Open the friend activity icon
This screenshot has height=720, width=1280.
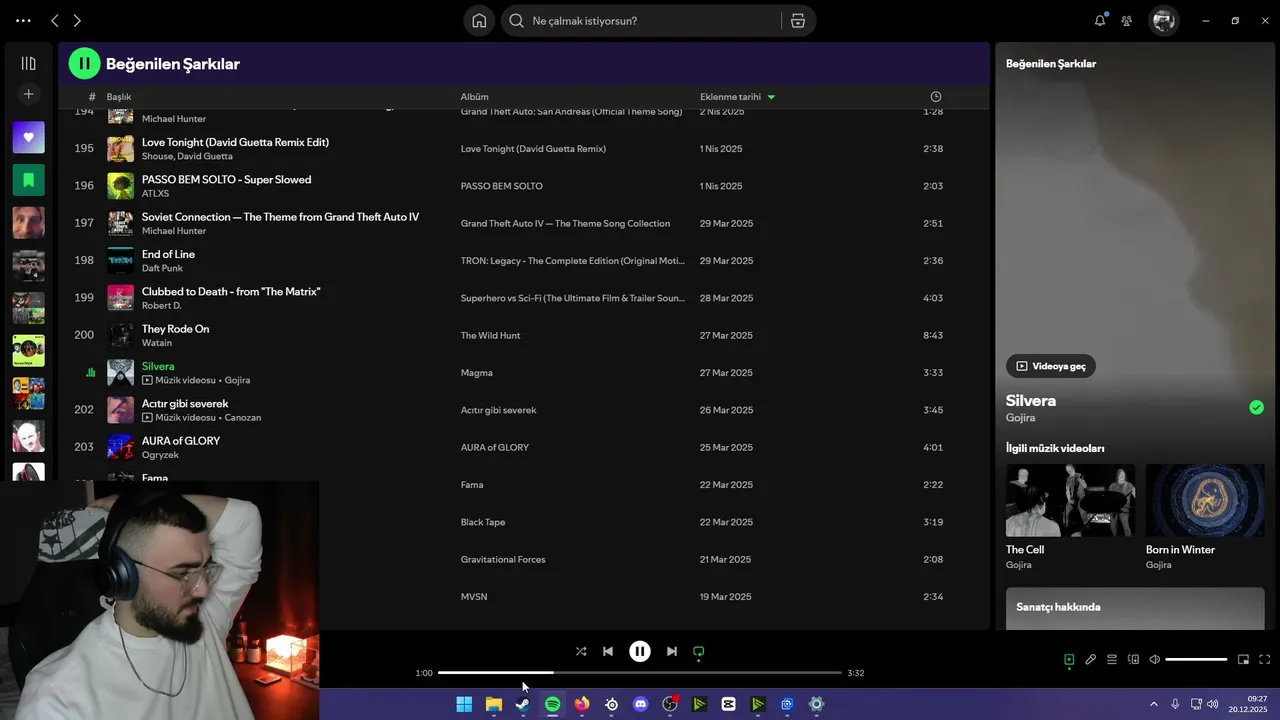point(1127,20)
